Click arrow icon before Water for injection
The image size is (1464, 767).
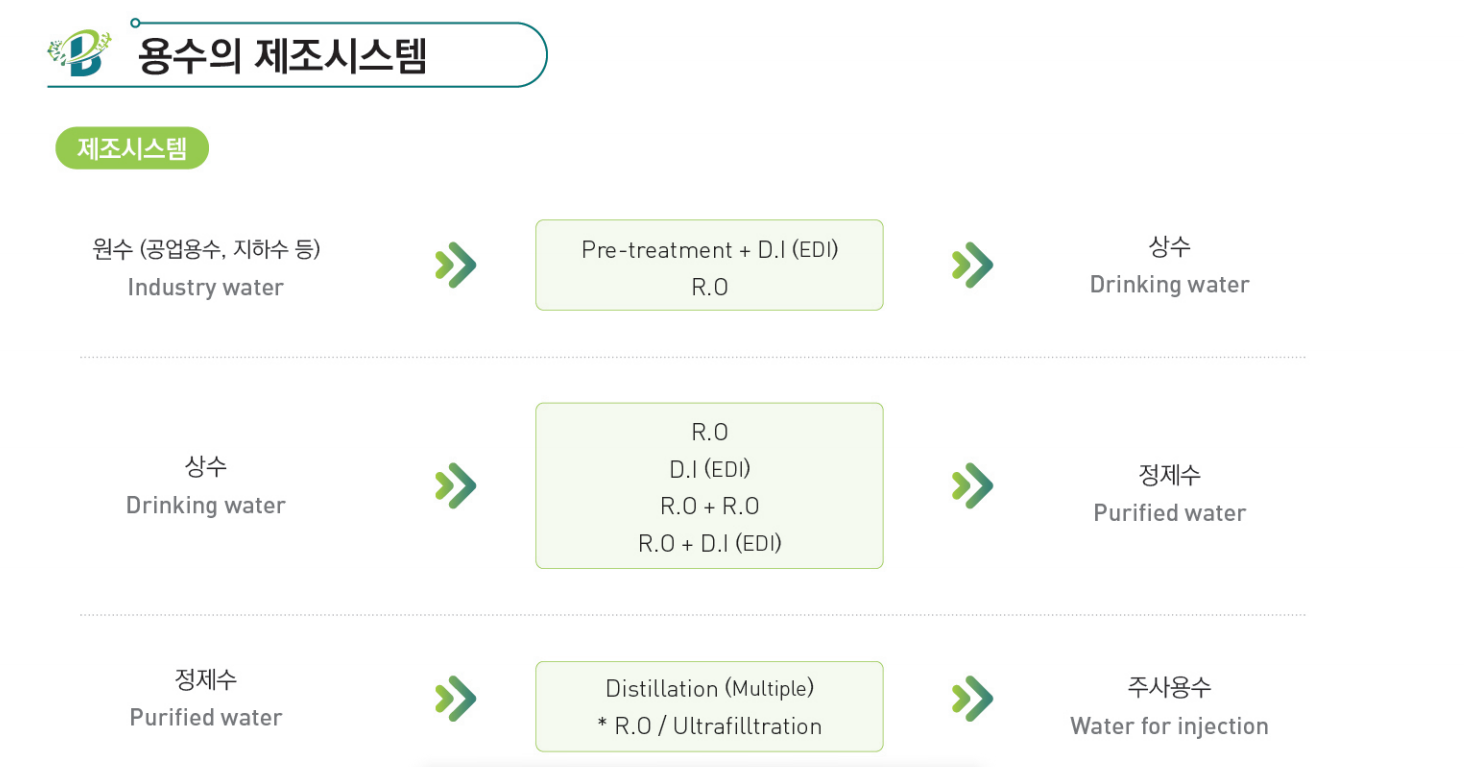point(972,698)
